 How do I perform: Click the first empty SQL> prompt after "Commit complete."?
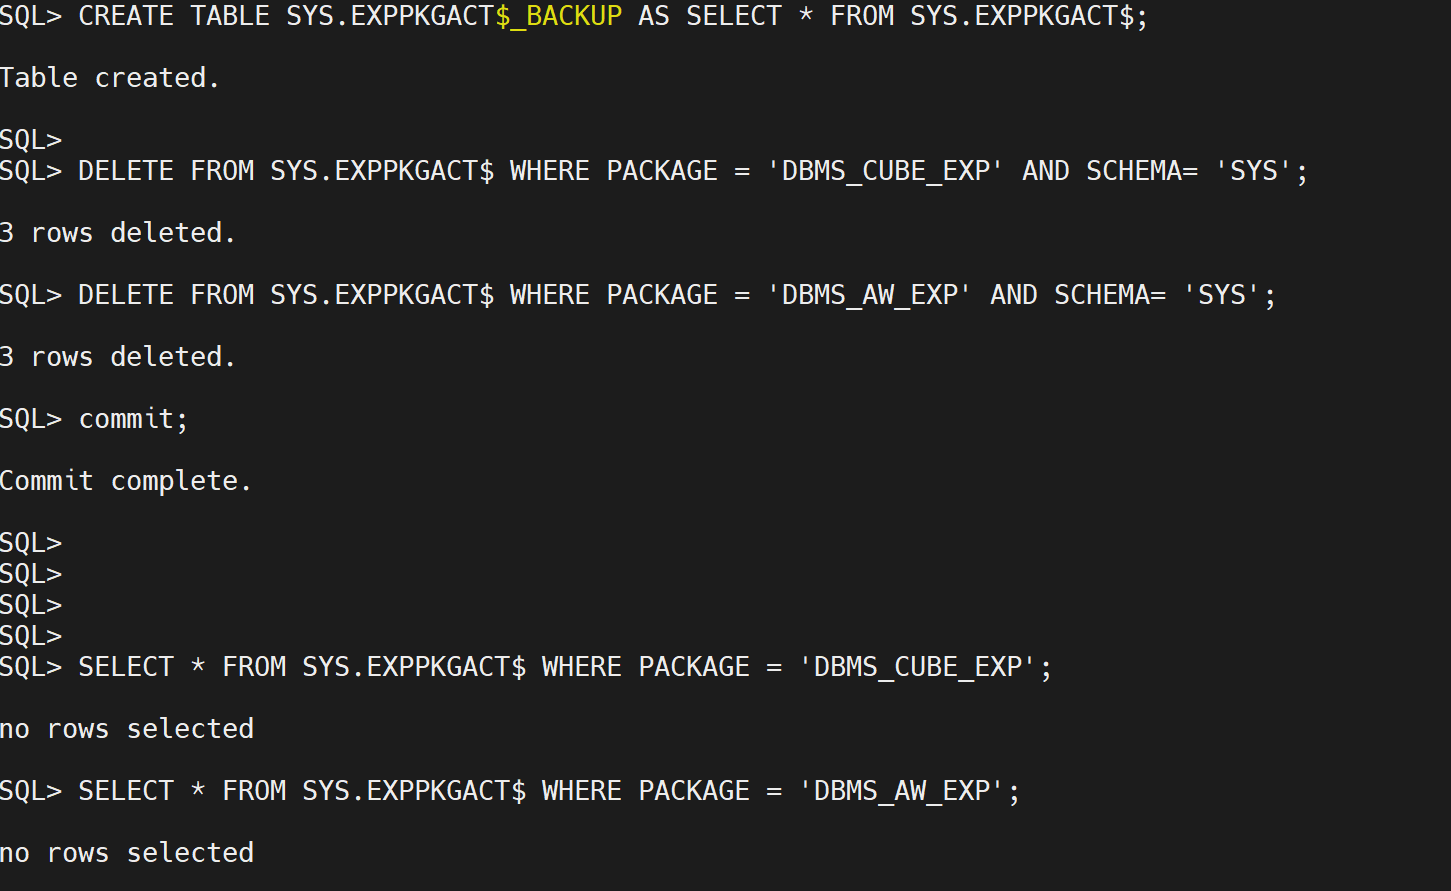[x=31, y=543]
